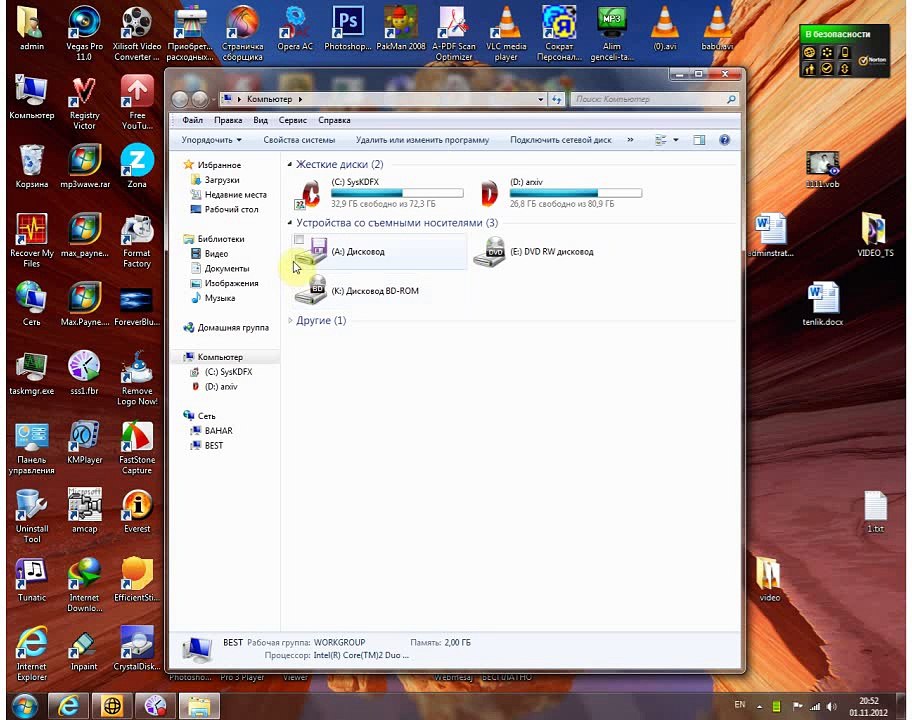Screen dimensions: 912x720
Task: Open KMPlayer desktop shortcut
Action: pyautogui.click(x=84, y=442)
